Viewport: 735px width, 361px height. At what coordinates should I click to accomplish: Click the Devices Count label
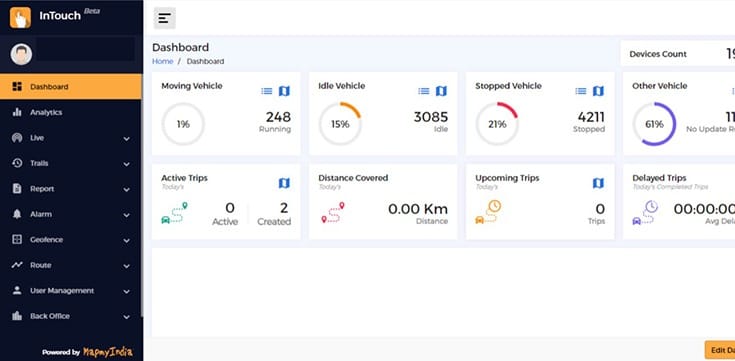pyautogui.click(x=658, y=54)
